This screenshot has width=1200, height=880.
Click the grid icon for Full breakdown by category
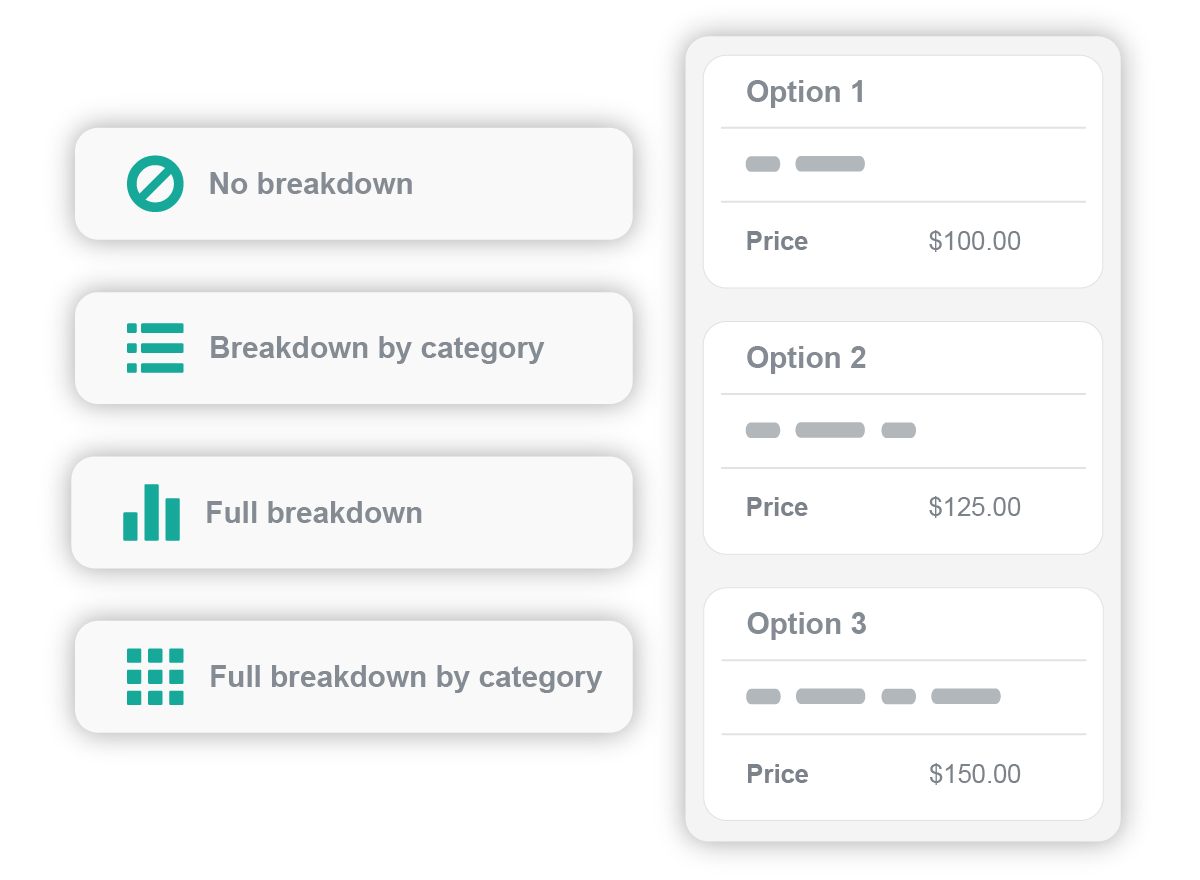156,677
